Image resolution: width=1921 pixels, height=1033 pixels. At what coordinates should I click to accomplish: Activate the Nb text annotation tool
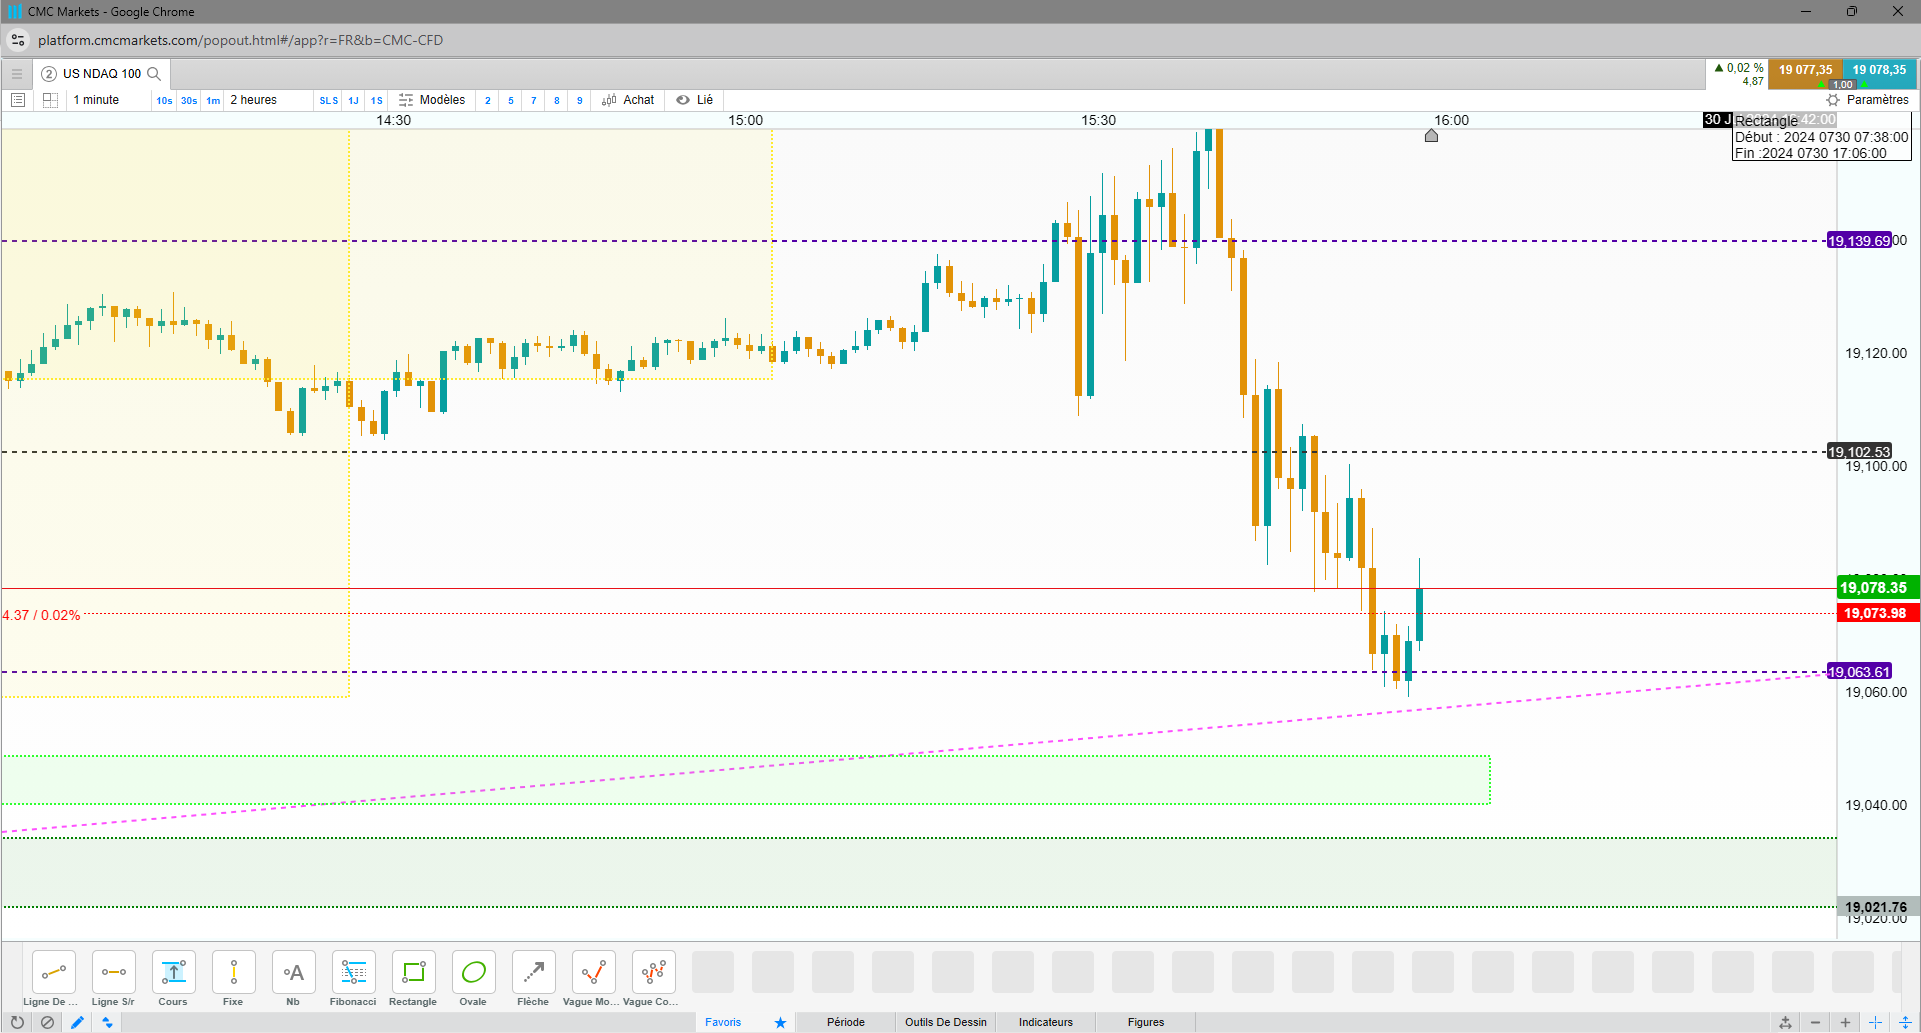point(293,979)
